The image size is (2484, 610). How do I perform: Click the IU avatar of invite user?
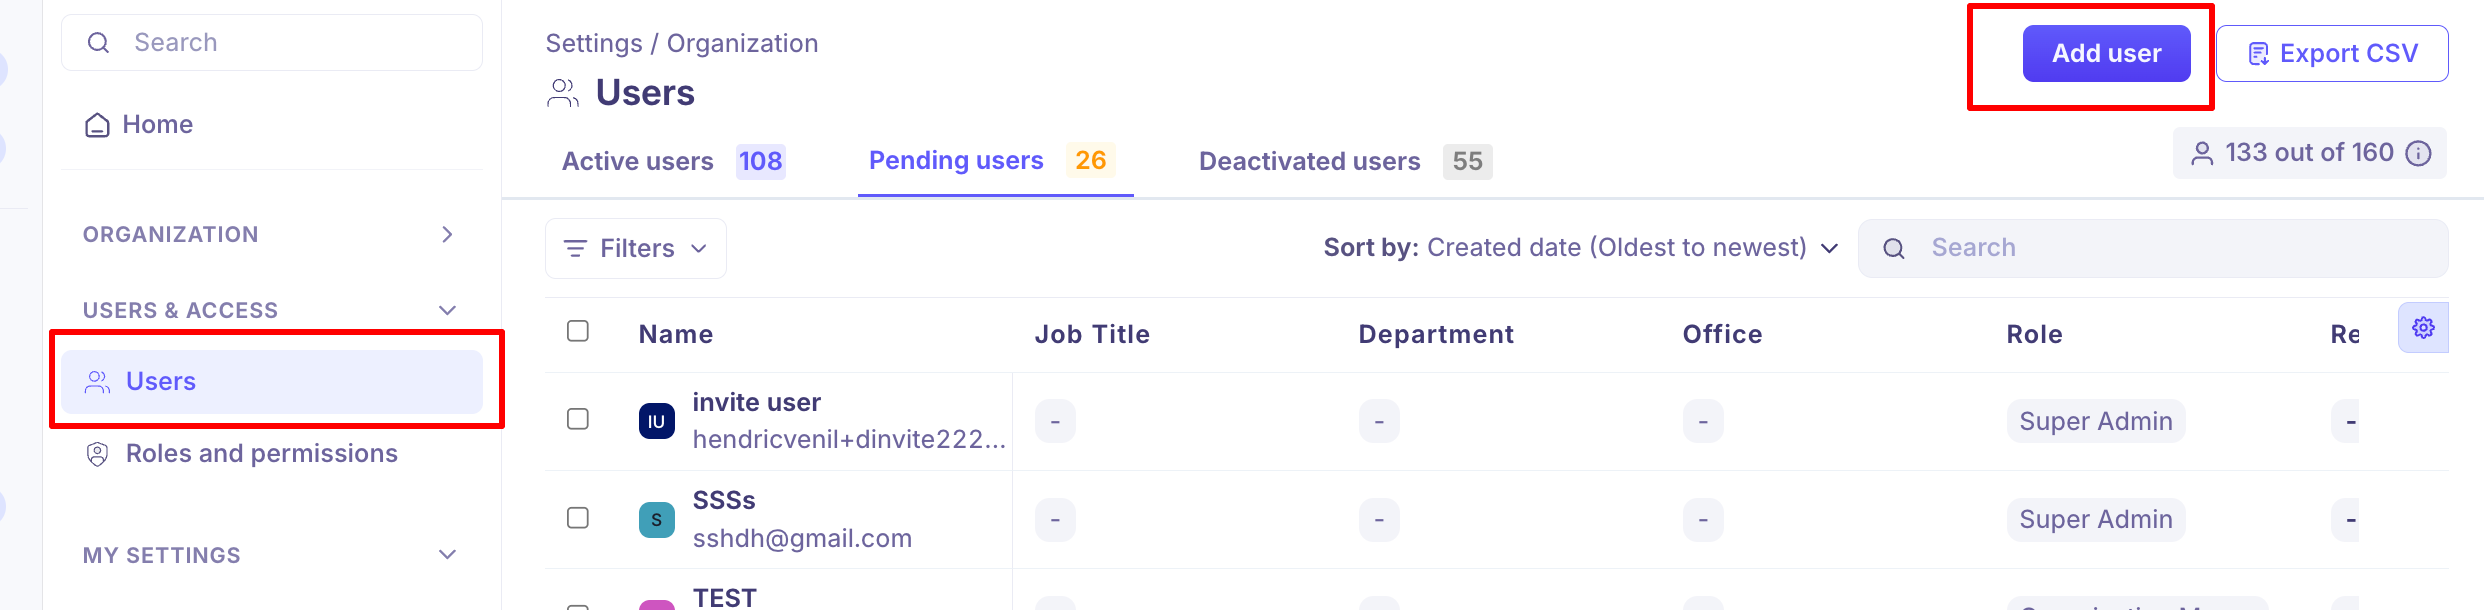pyautogui.click(x=657, y=421)
